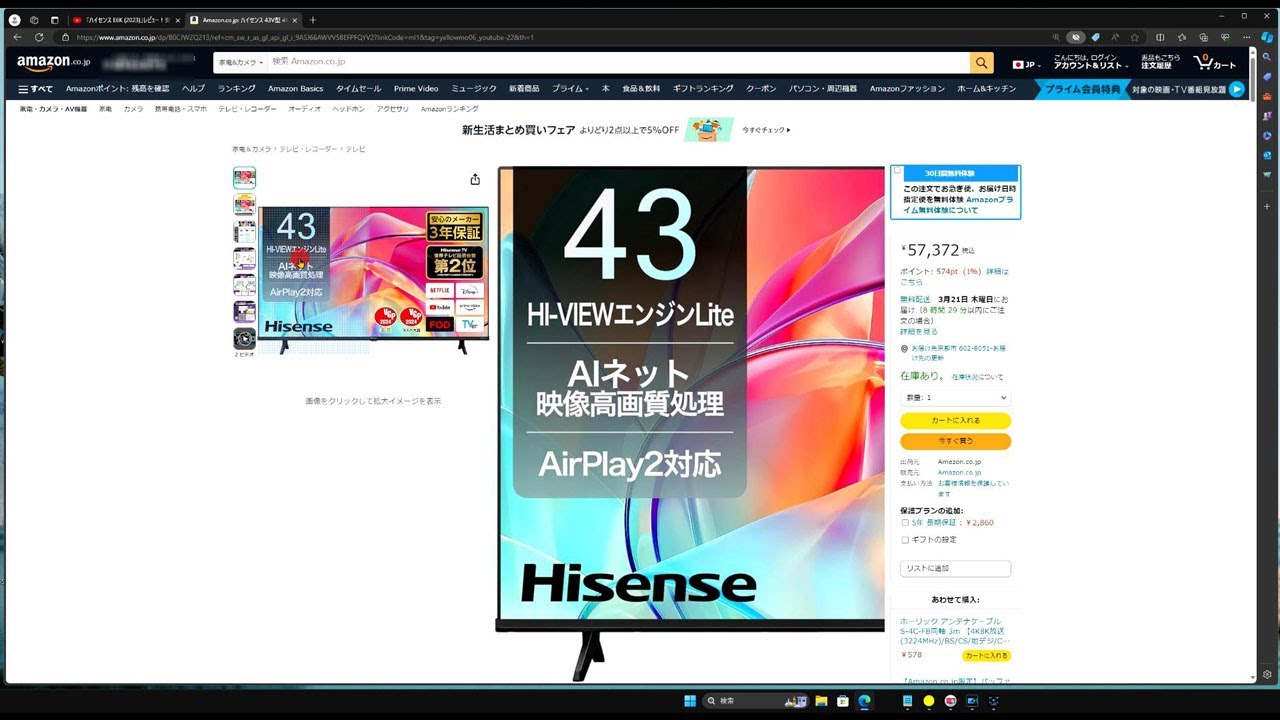
Task: Click the share icon above product image
Action: tap(475, 180)
